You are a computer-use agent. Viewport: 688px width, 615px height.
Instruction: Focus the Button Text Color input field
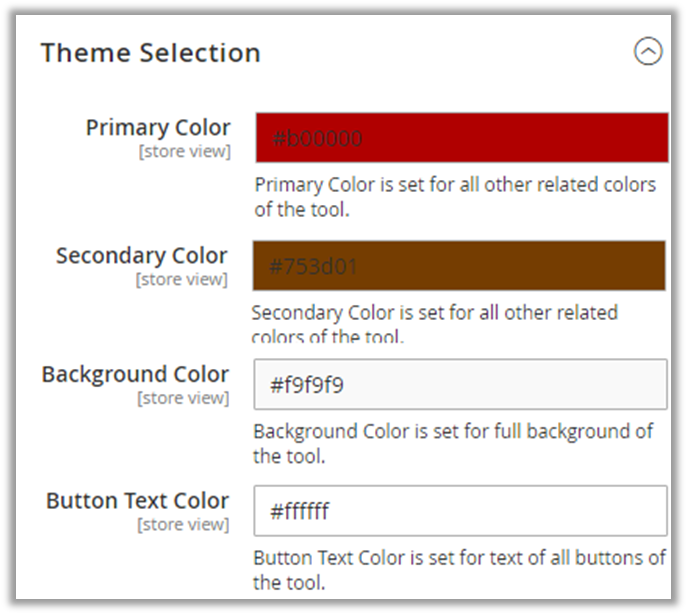[x=460, y=511]
